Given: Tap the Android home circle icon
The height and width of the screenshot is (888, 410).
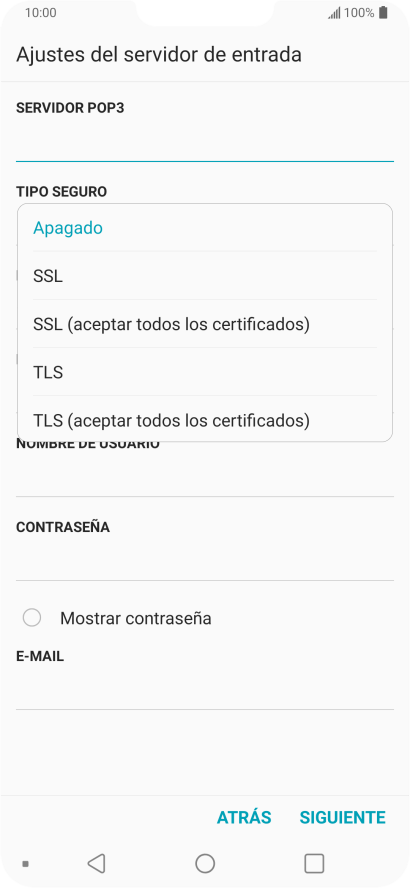Looking at the screenshot, I should pyautogui.click(x=205, y=863).
